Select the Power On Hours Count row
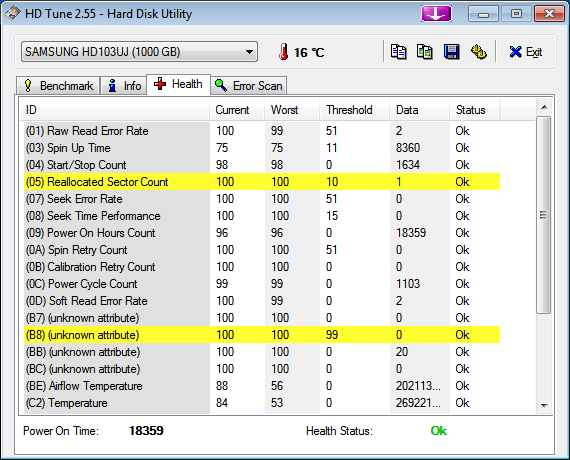Viewport: 570px width, 460px height. pyautogui.click(x=262, y=233)
